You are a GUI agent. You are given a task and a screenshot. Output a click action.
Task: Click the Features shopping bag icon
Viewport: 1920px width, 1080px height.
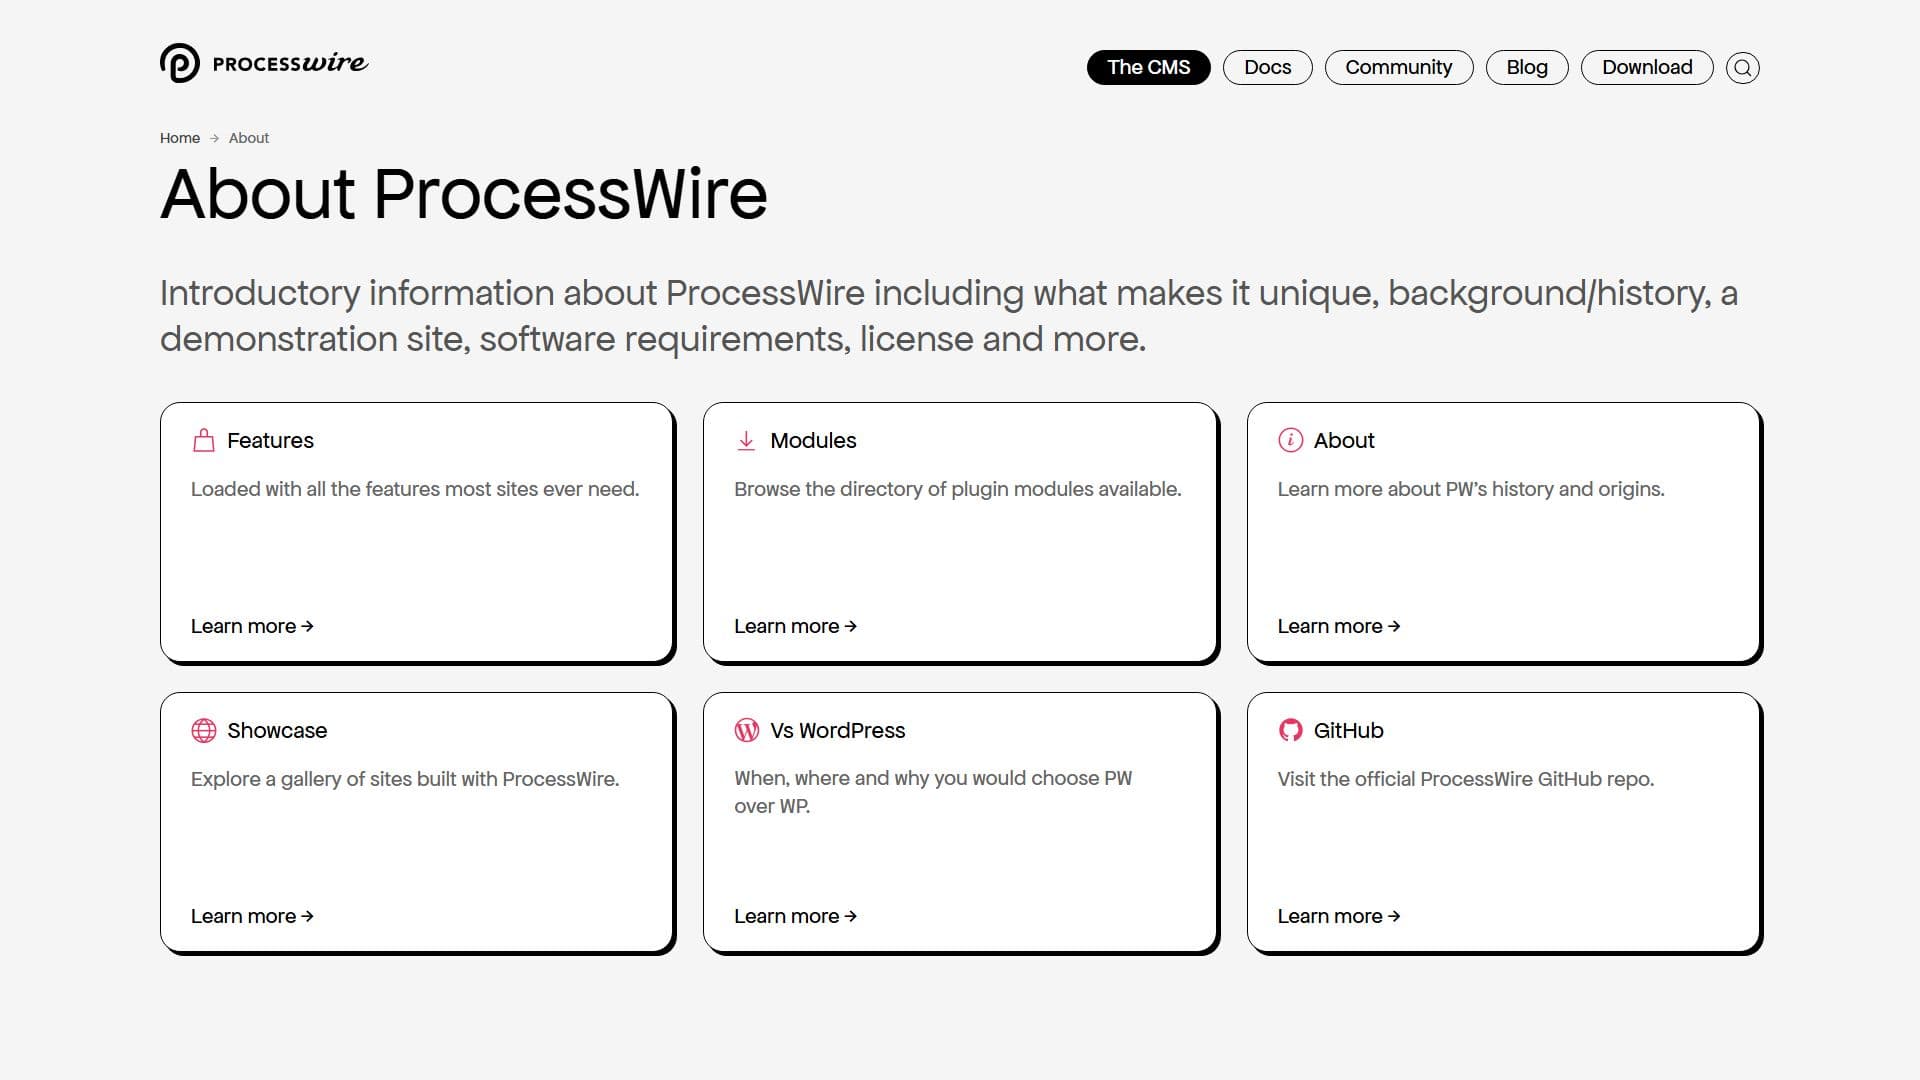pos(204,441)
